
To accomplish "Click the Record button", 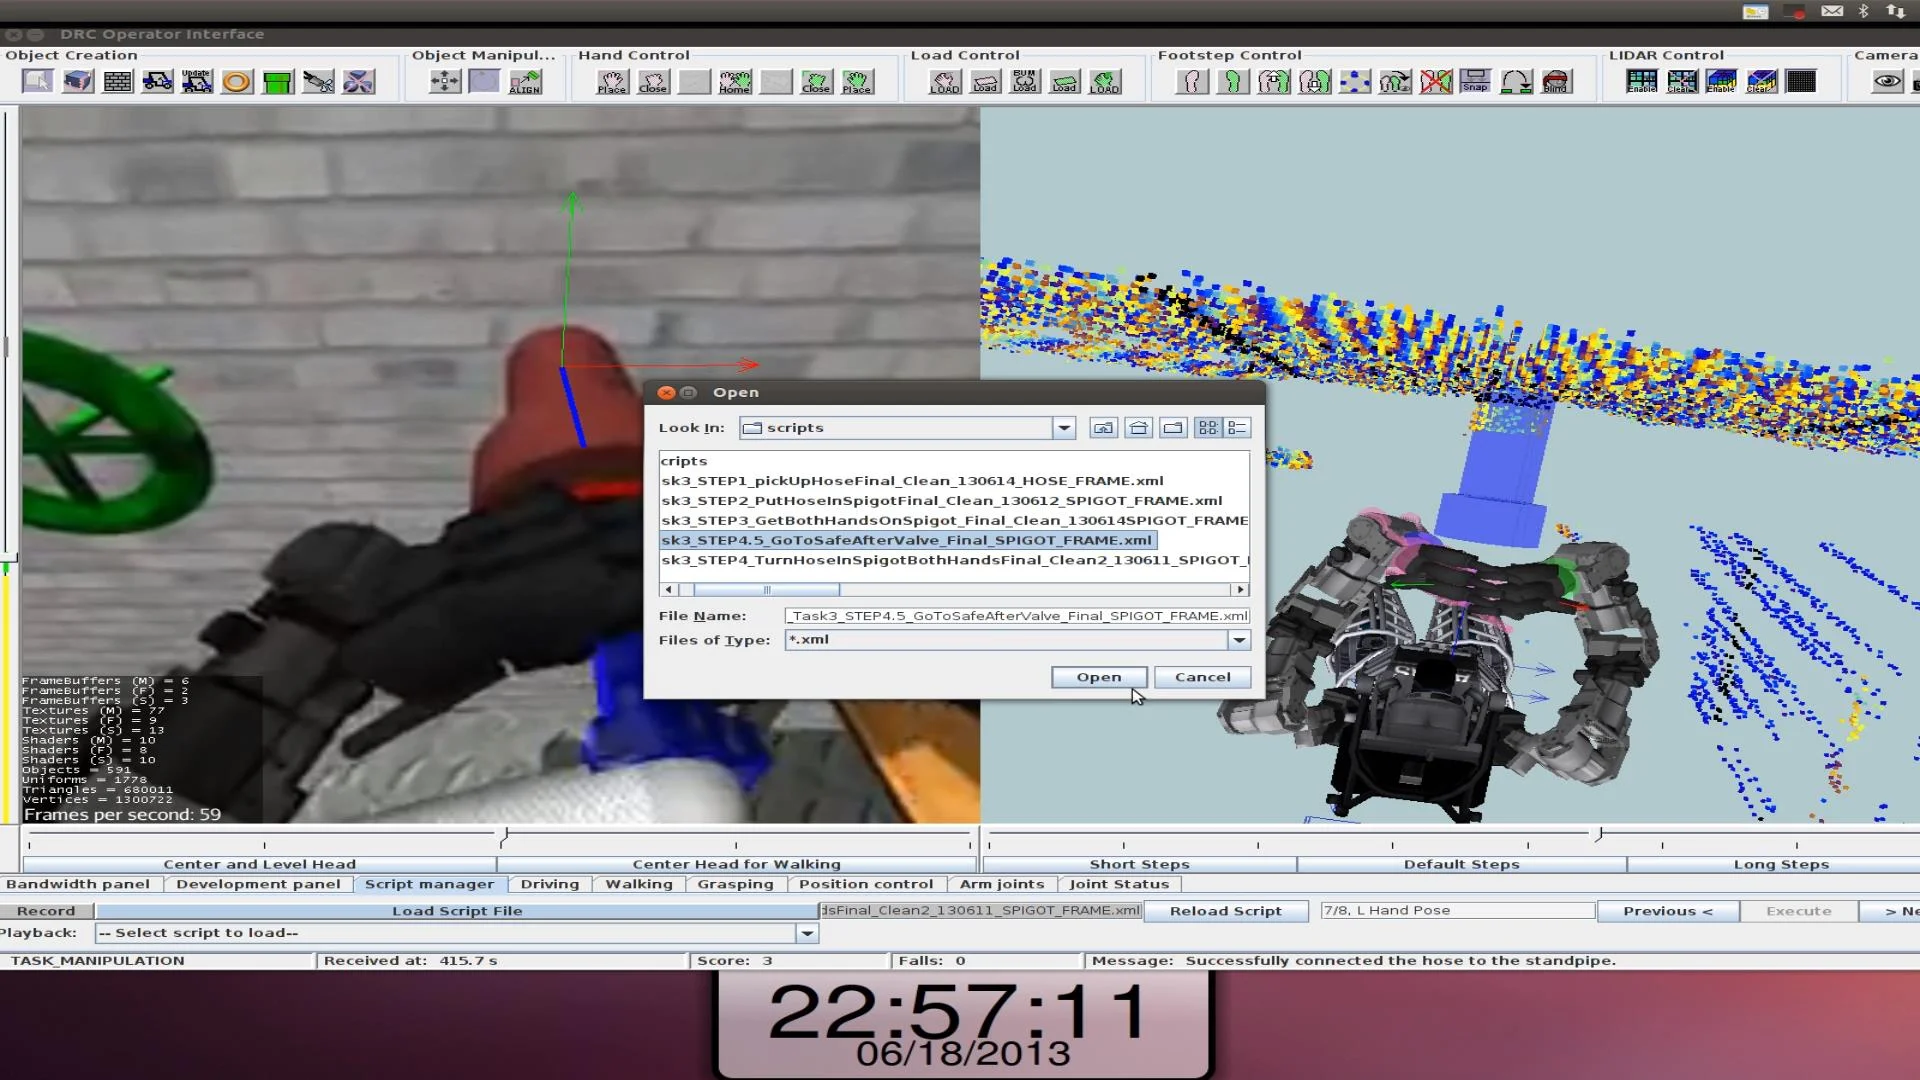I will (46, 911).
